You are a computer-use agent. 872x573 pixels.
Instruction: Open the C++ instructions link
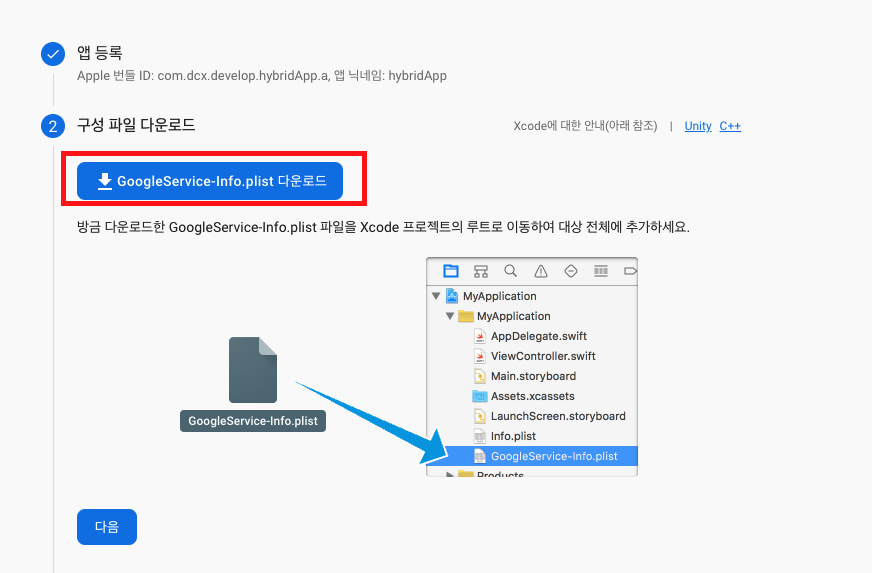pyautogui.click(x=730, y=126)
